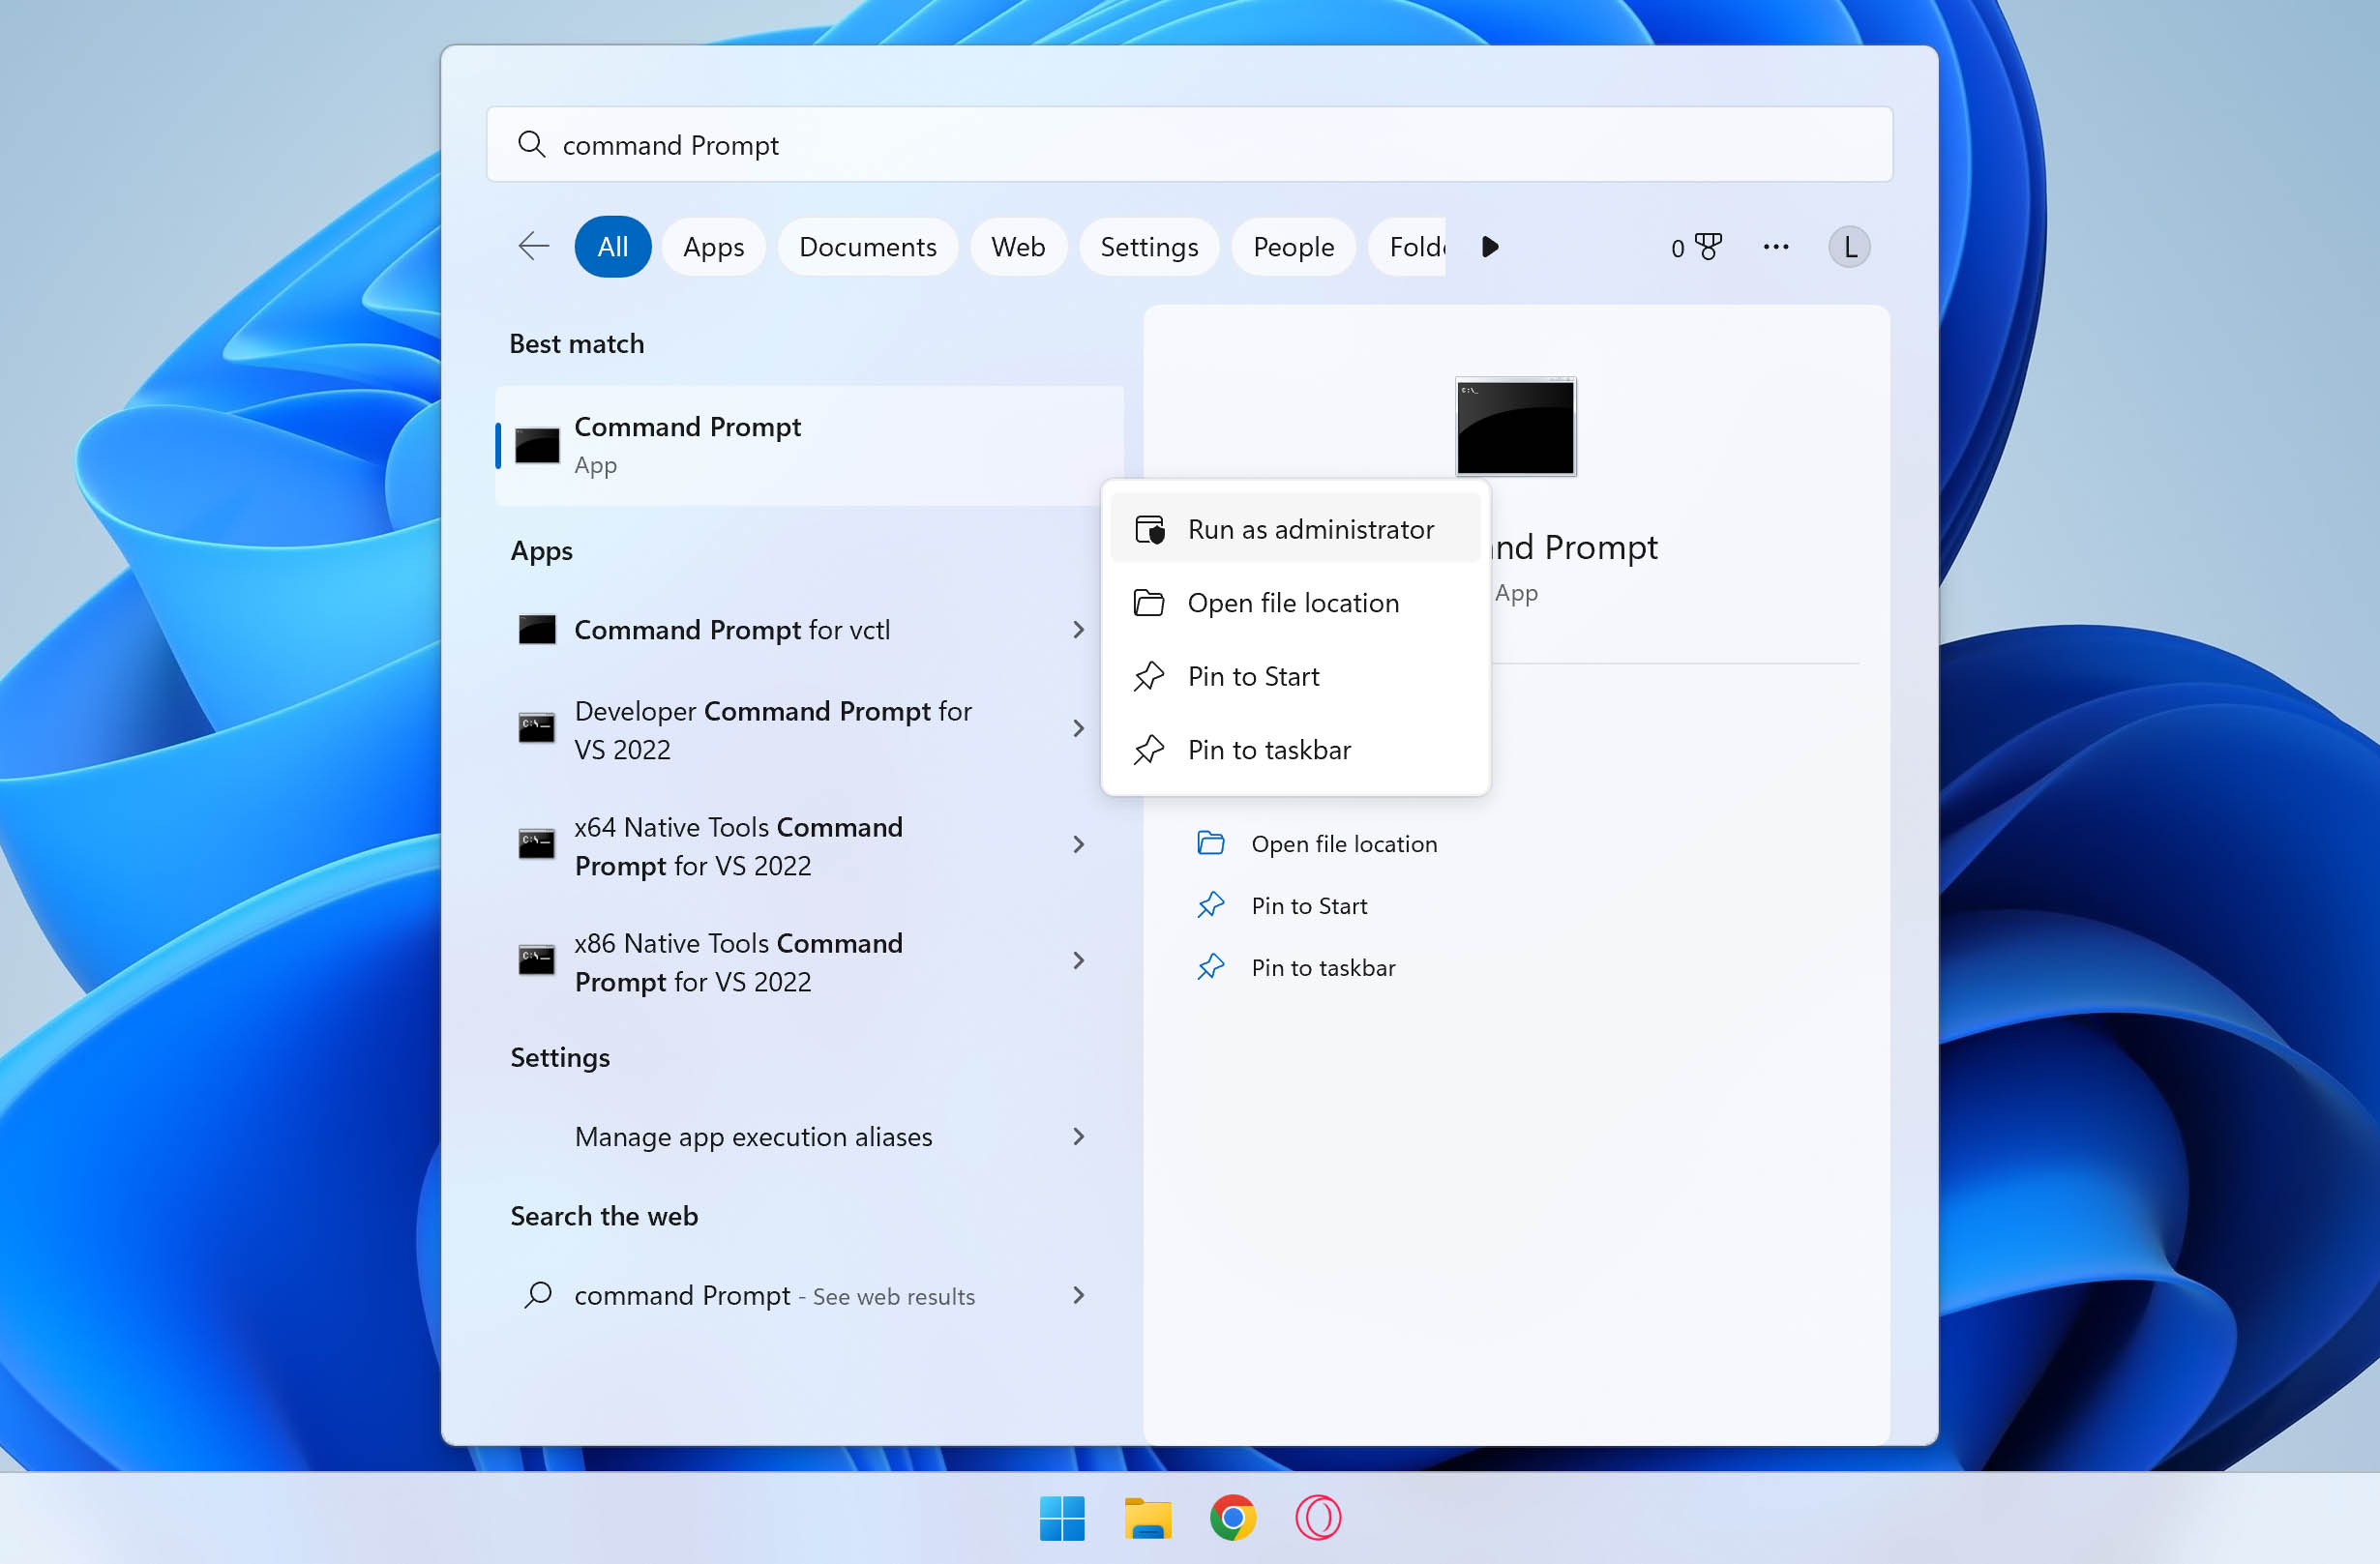Switch to the Apps filter tab
The height and width of the screenshot is (1564, 2380).
(x=711, y=246)
